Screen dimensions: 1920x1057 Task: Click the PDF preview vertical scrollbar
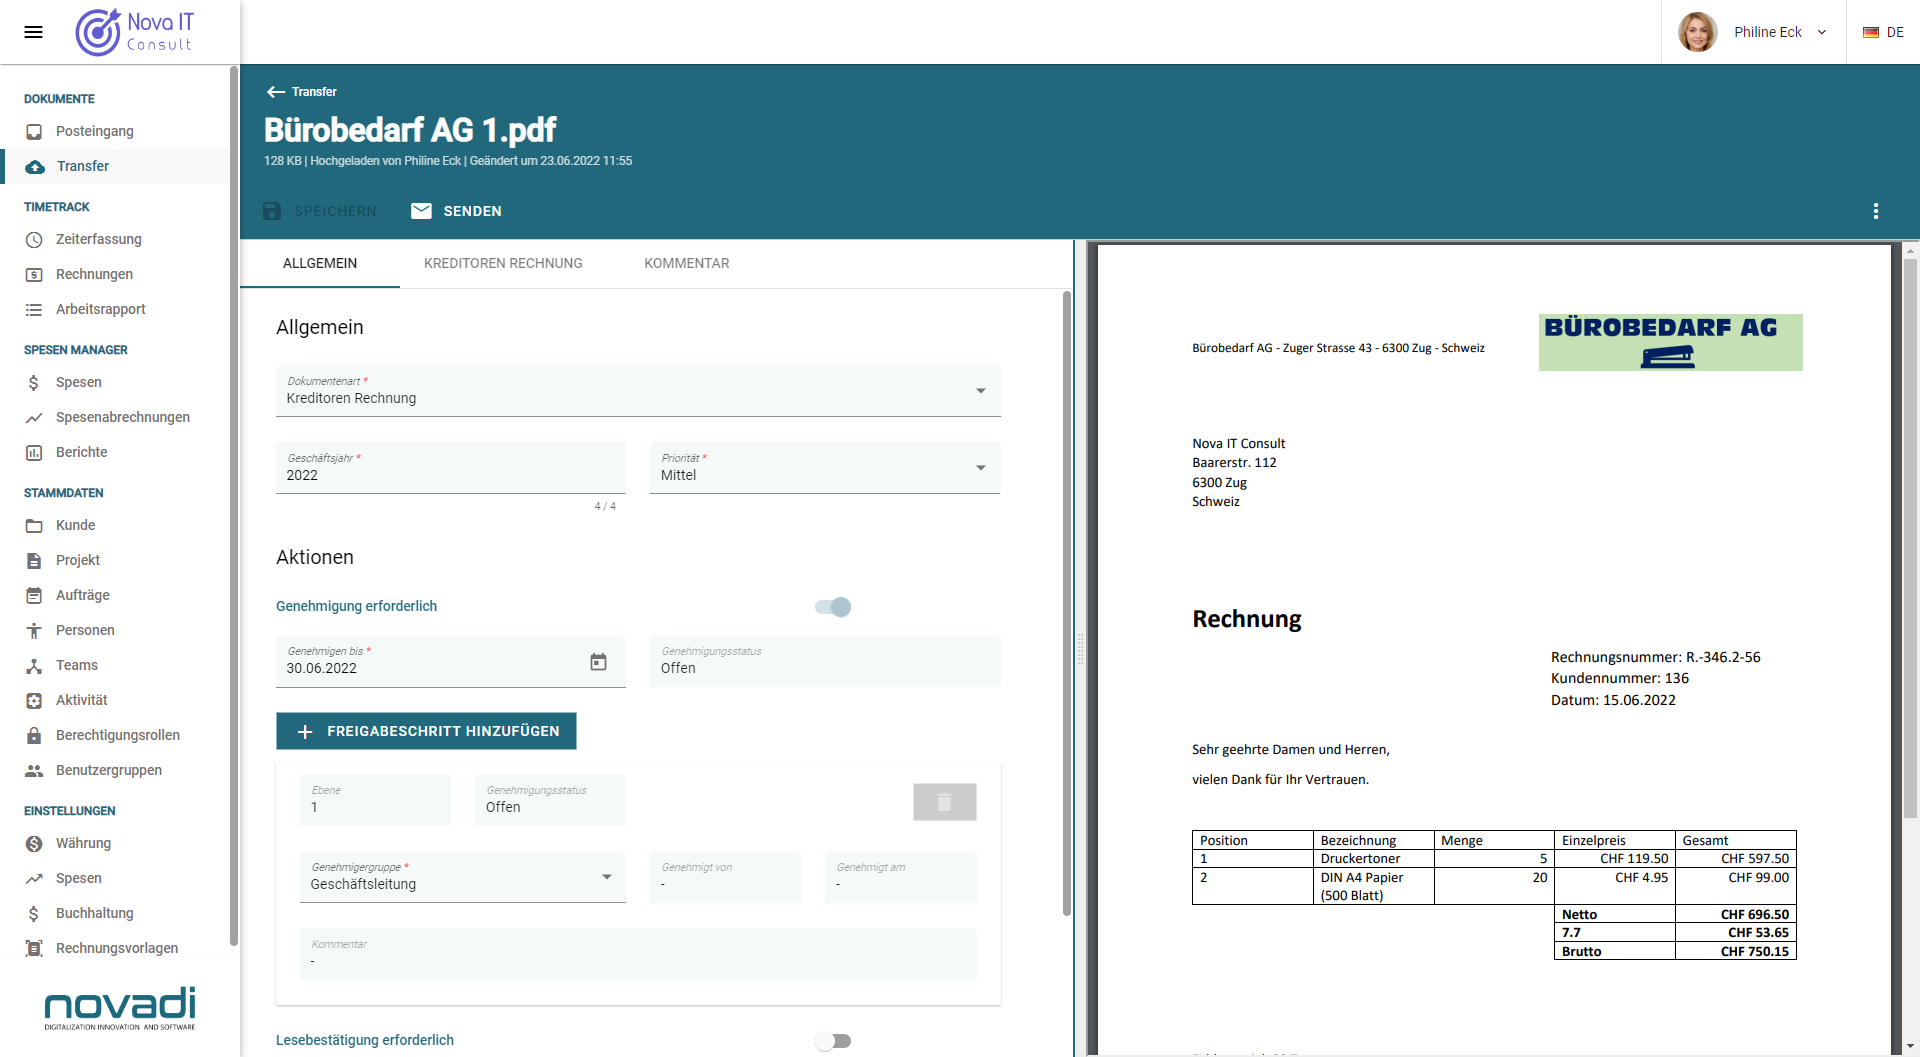[1910, 540]
